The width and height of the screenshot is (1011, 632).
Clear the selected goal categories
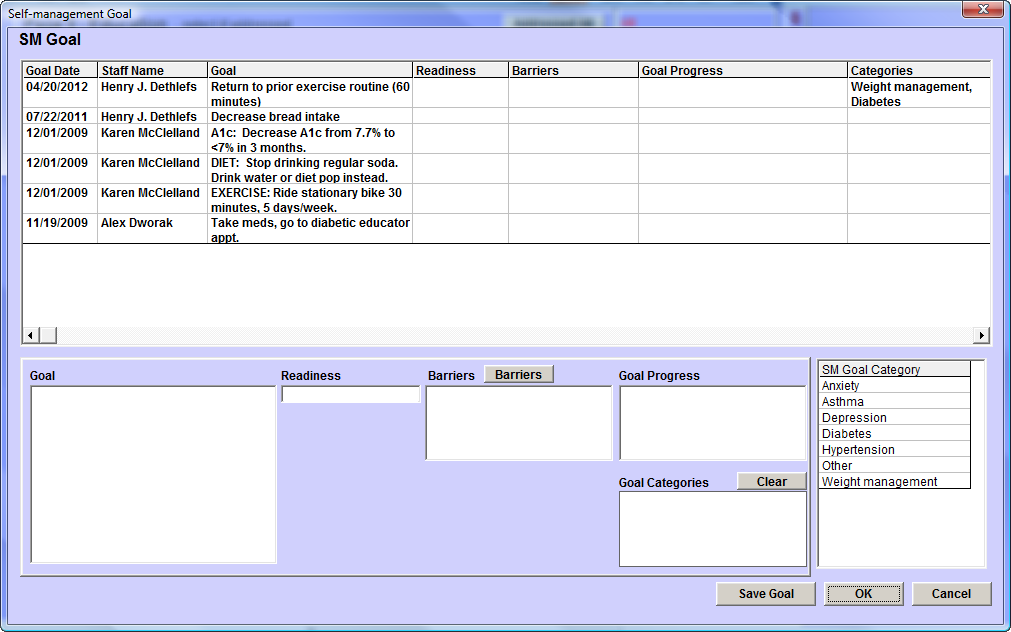click(x=771, y=482)
